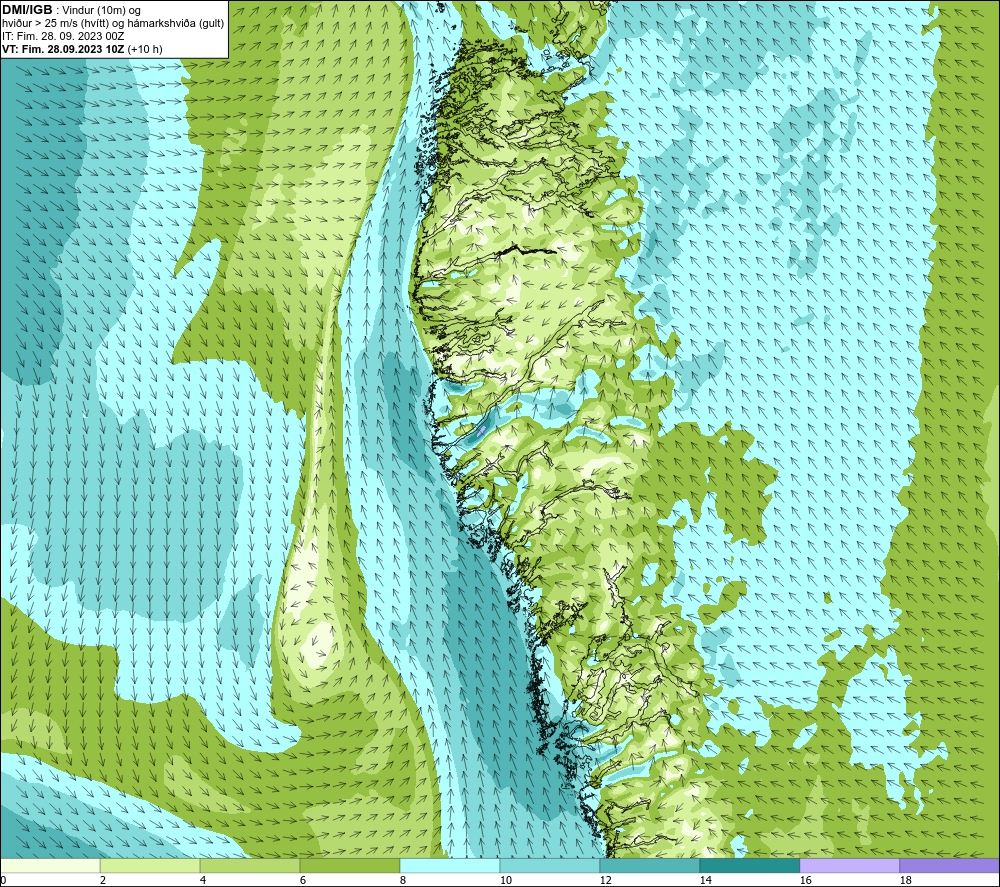The width and height of the screenshot is (1000, 887).
Task: Click the 4–6 m/s green legend swatch
Action: [250, 865]
